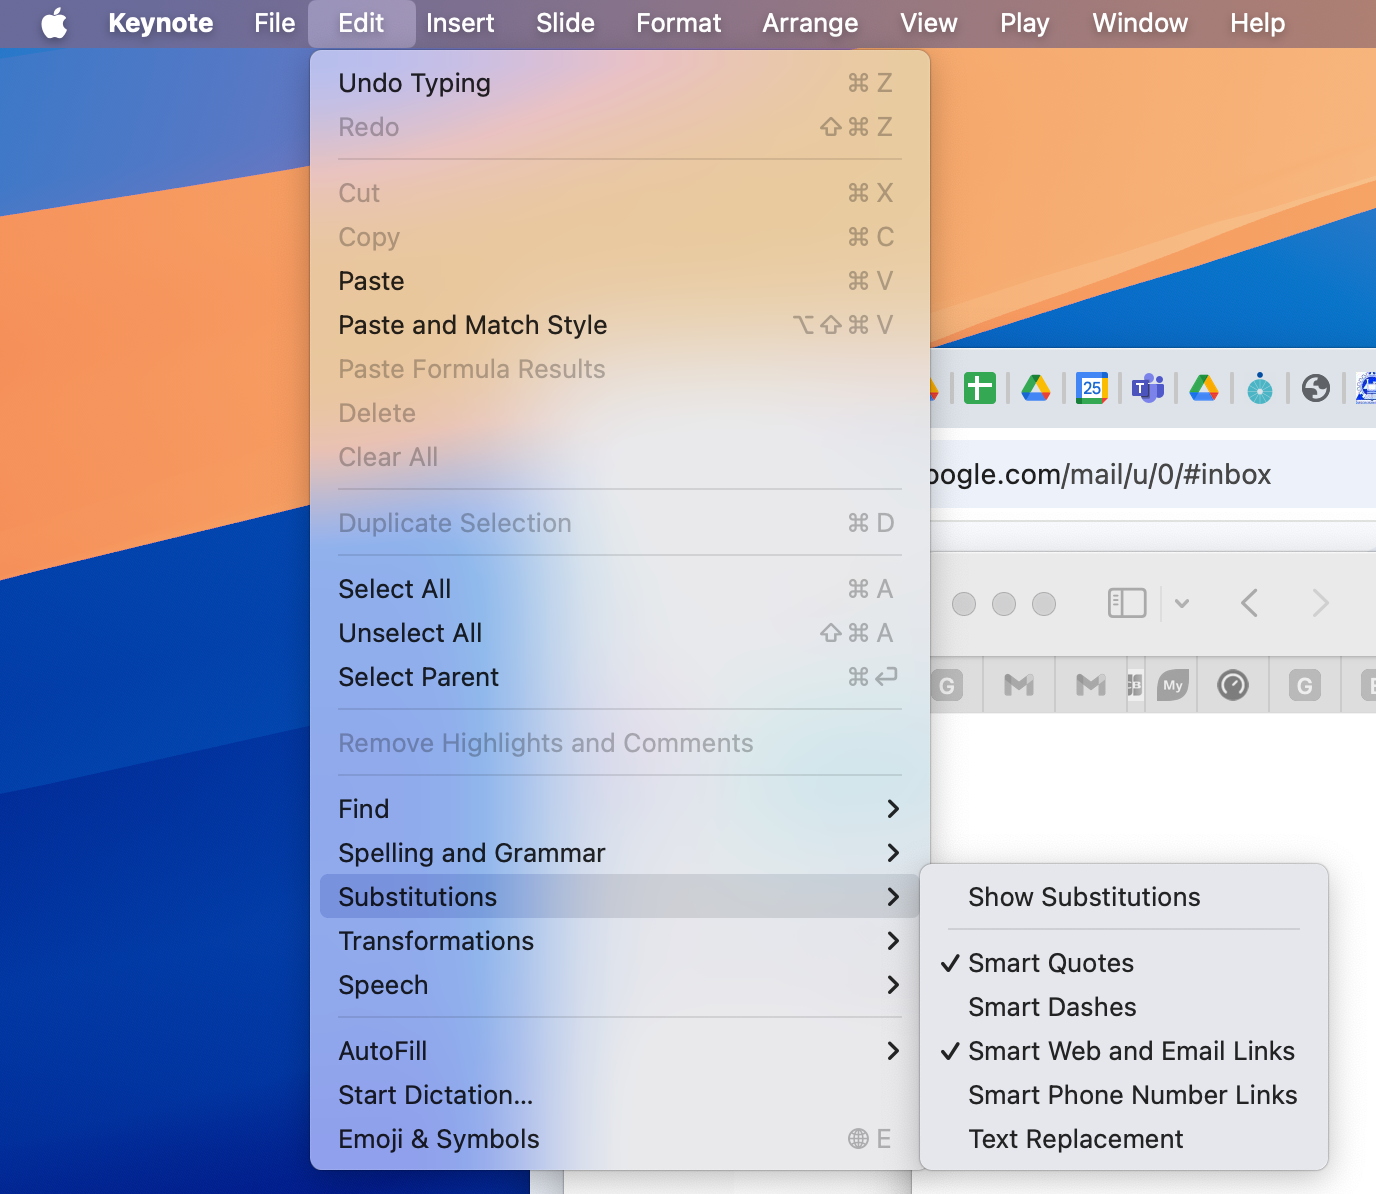Click the Duplicate Selection menu item
Screen dimensions: 1376x1194
click(620, 523)
